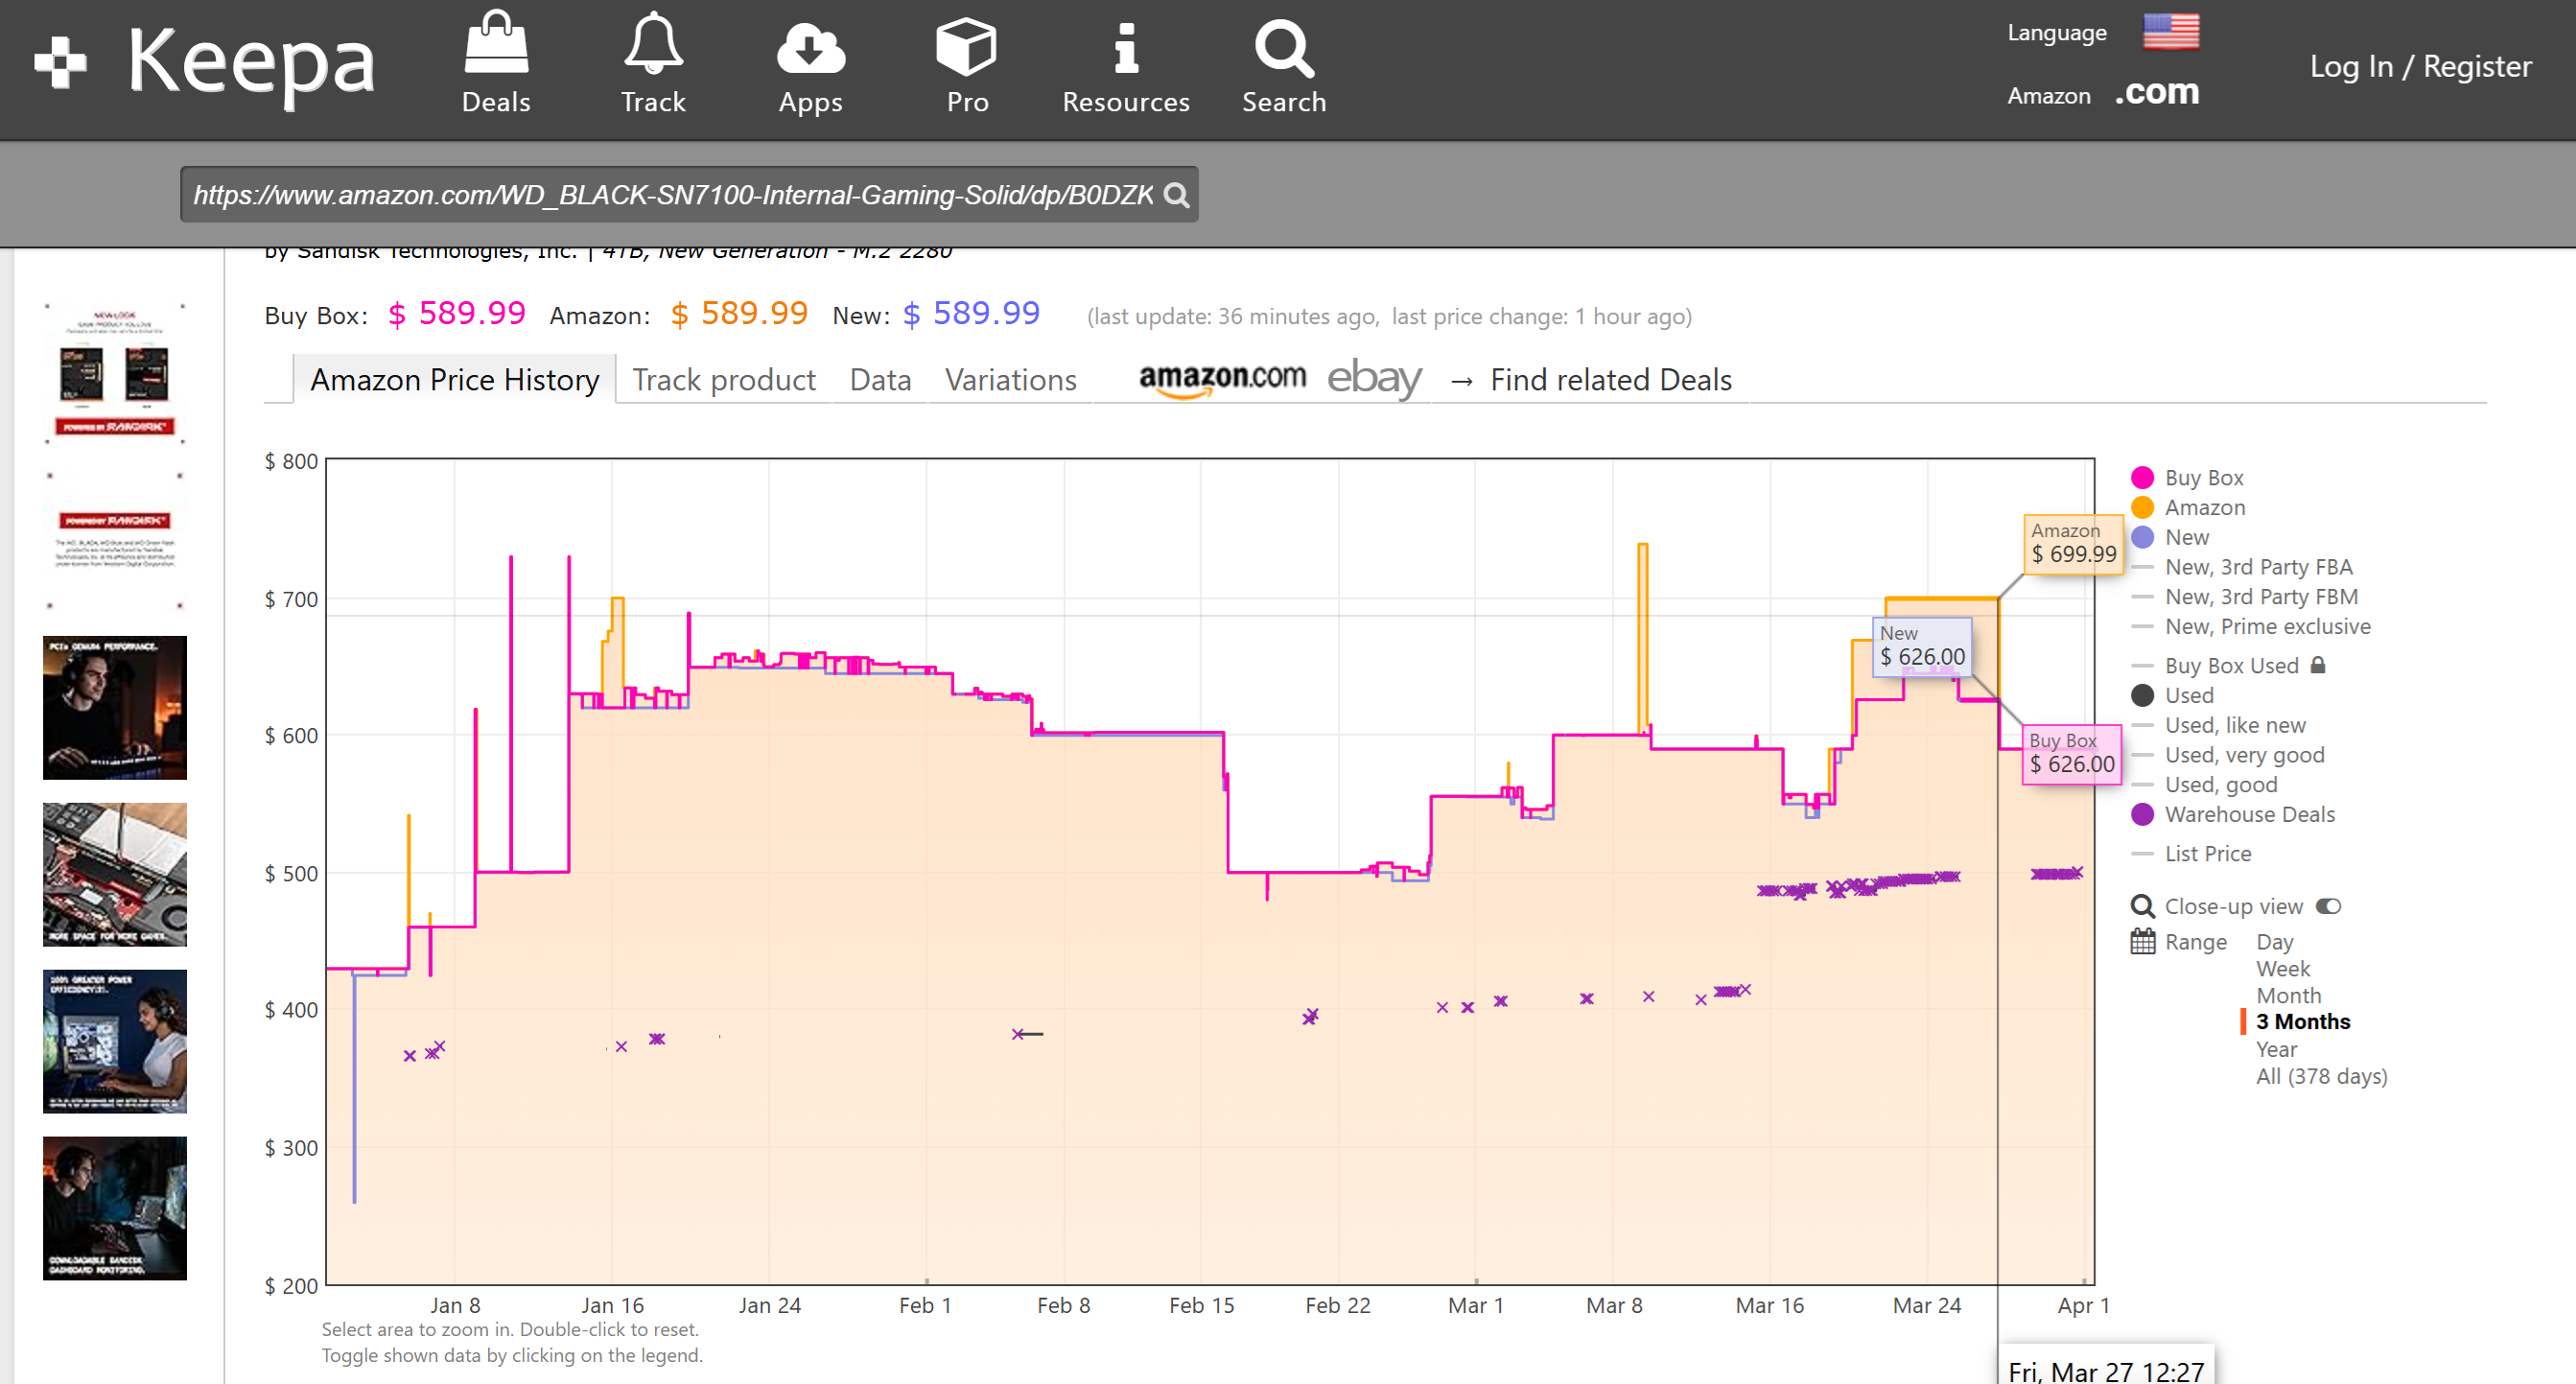Open the Deals section in Keepa

[x=495, y=60]
